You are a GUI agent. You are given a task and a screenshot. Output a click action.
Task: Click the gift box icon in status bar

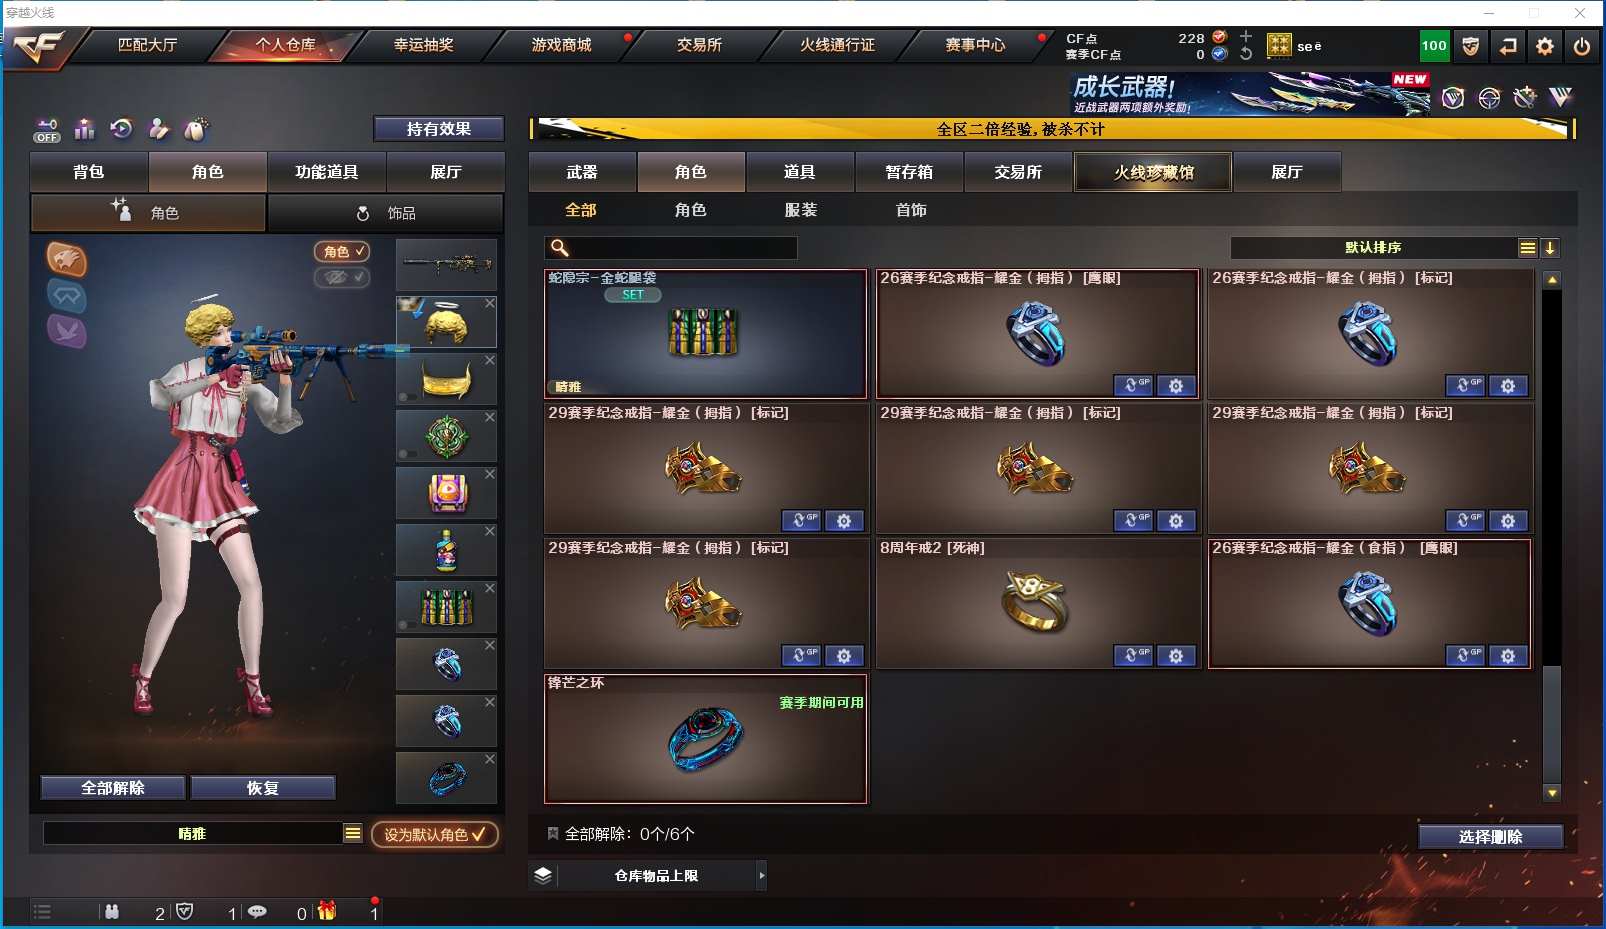pyautogui.click(x=327, y=911)
